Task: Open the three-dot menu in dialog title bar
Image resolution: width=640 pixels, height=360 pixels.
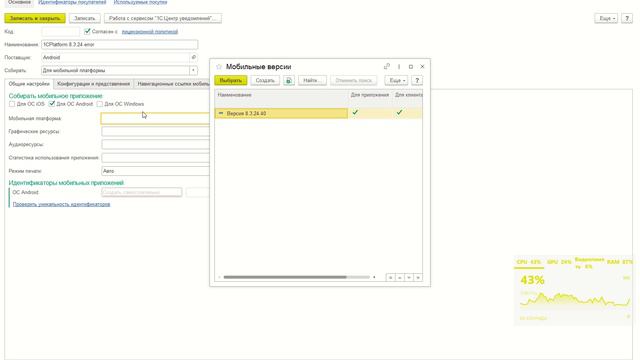Action: pos(399,67)
